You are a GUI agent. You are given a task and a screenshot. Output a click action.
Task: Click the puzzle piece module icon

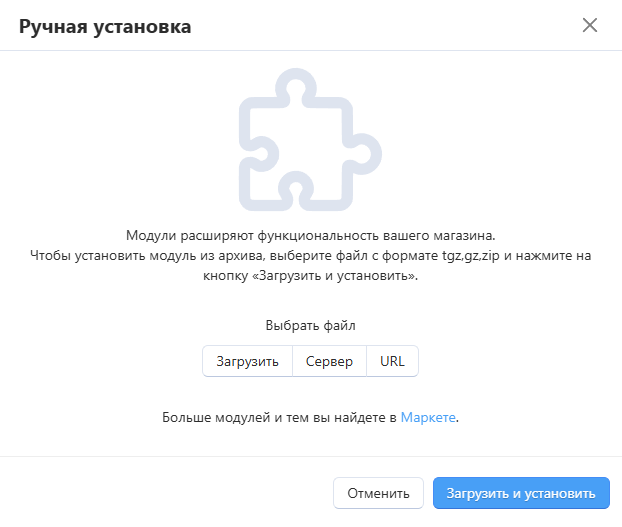click(x=310, y=140)
